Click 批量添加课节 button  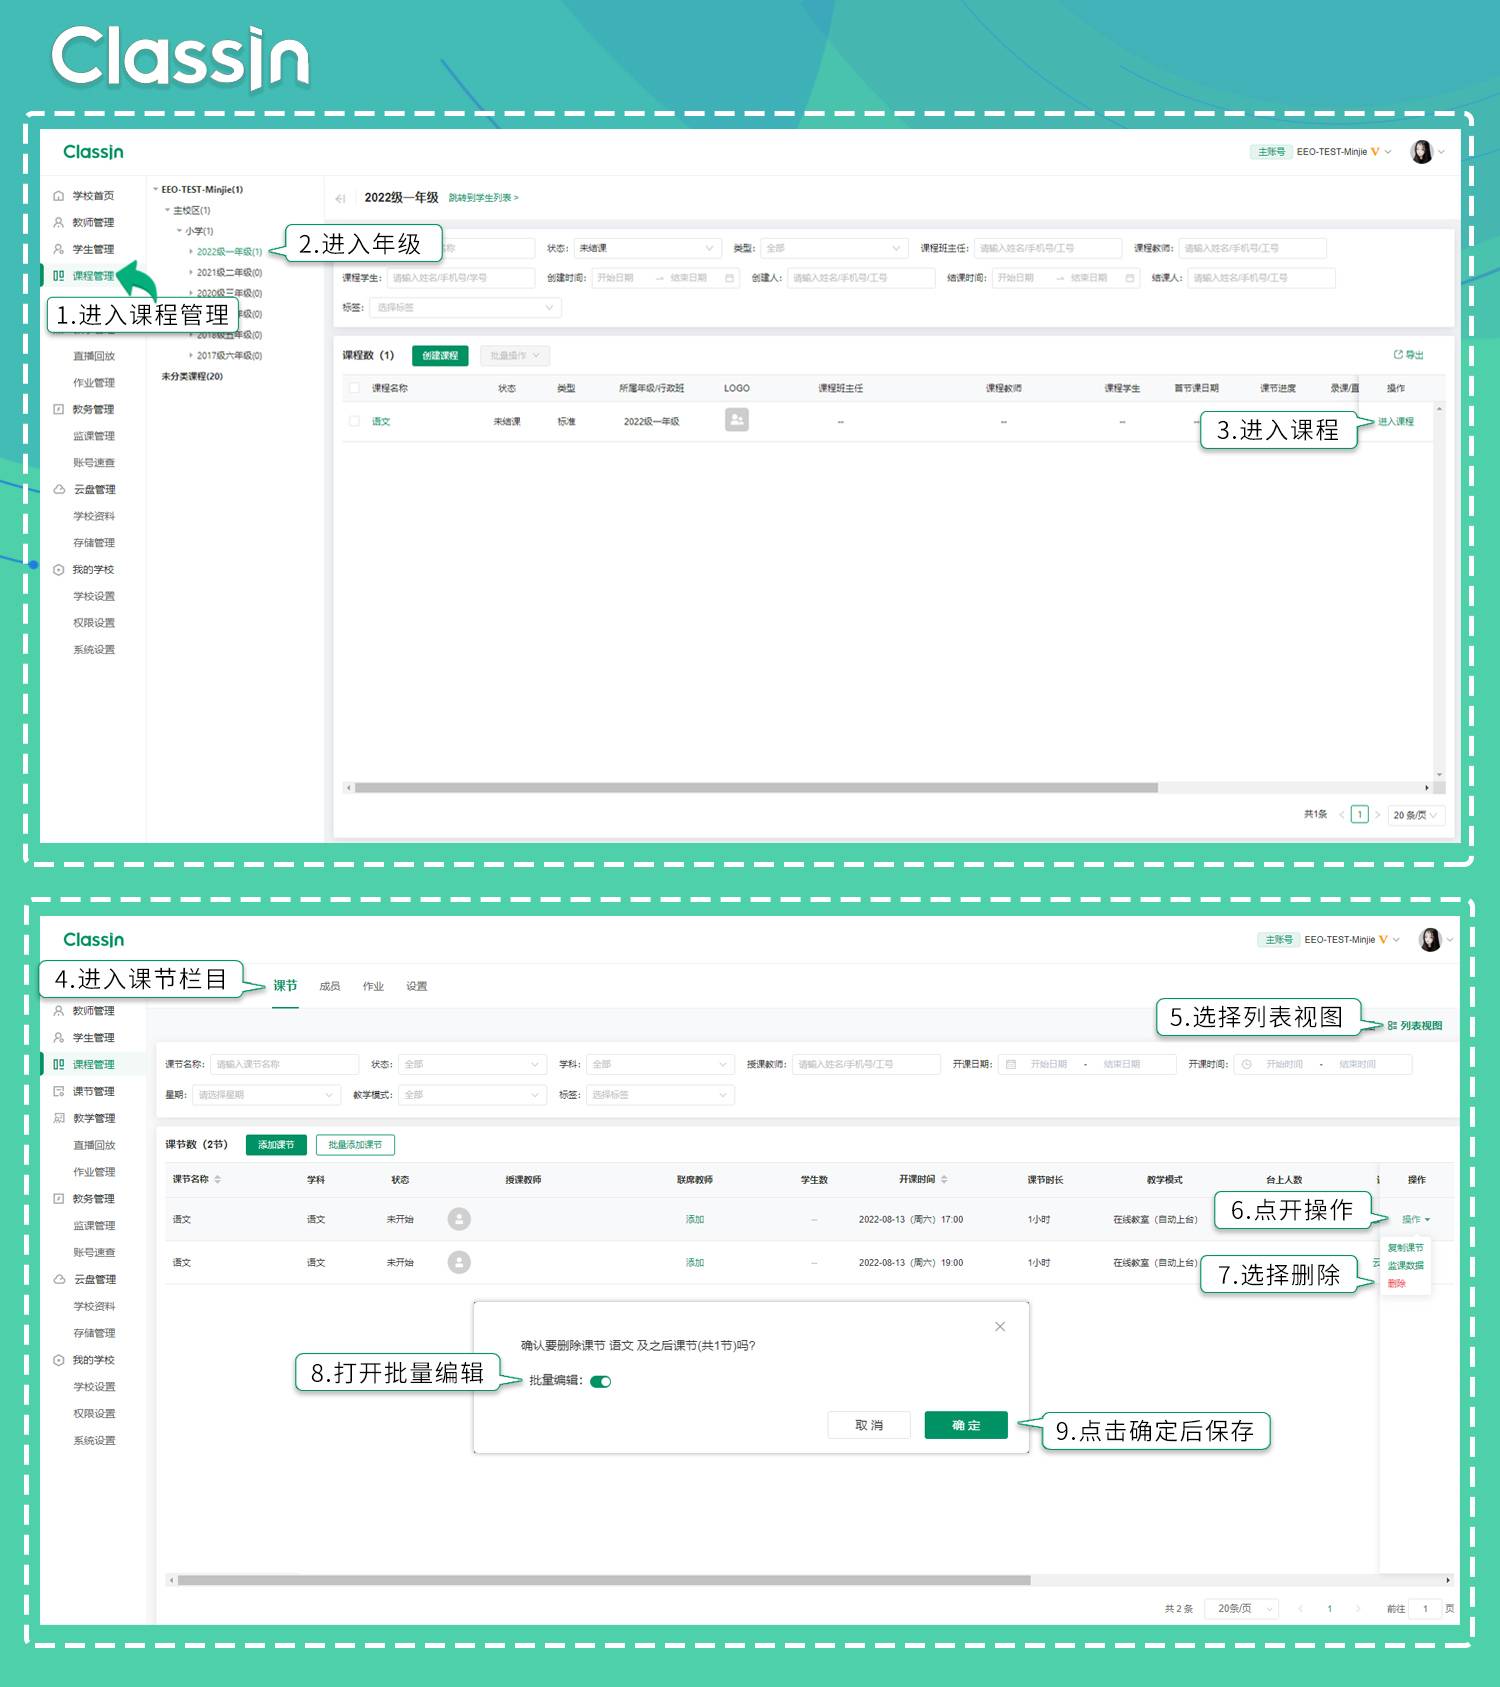(x=355, y=1145)
